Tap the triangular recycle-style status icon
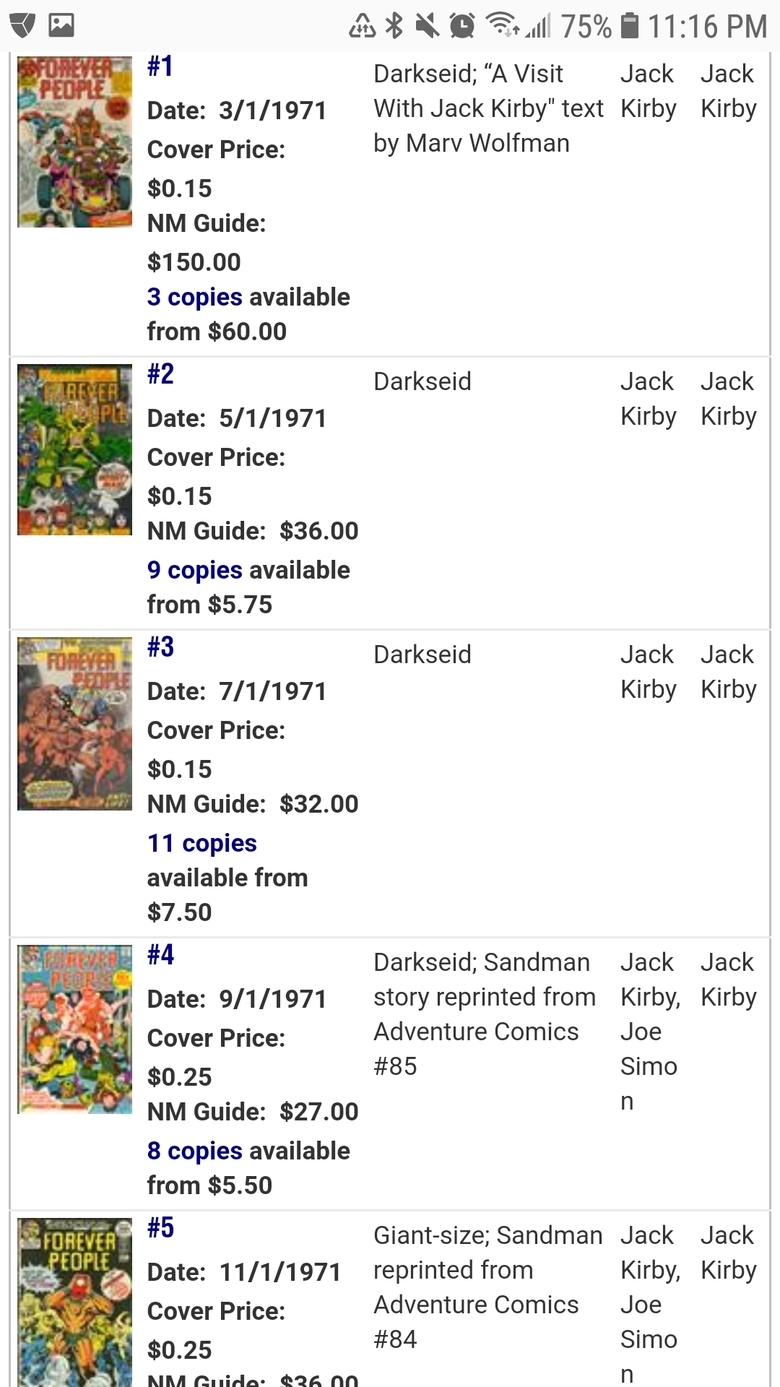 pos(362,26)
